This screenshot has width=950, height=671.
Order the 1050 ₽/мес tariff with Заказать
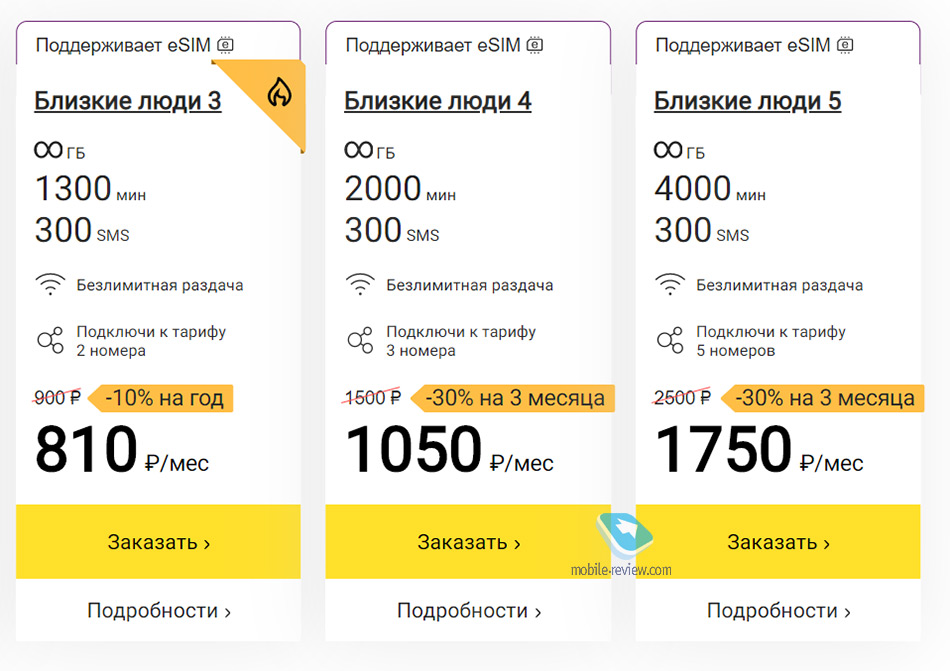(468, 541)
